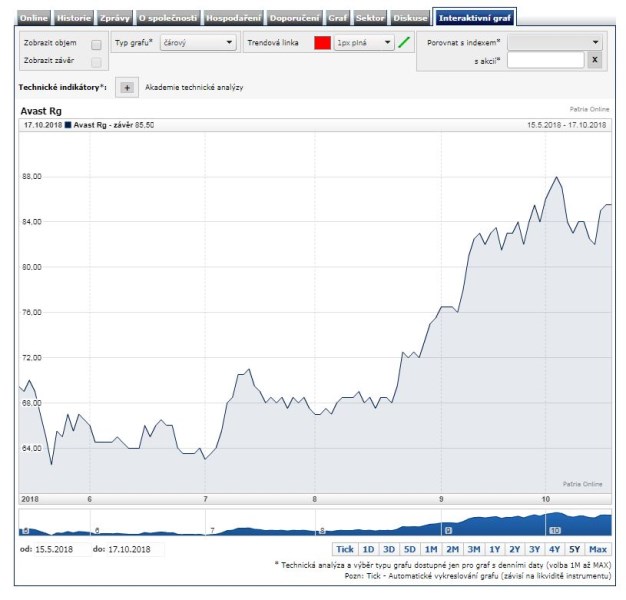Screen dimensions: 626x600
Task: Click the left handle of the range navigator
Action: click(25, 530)
